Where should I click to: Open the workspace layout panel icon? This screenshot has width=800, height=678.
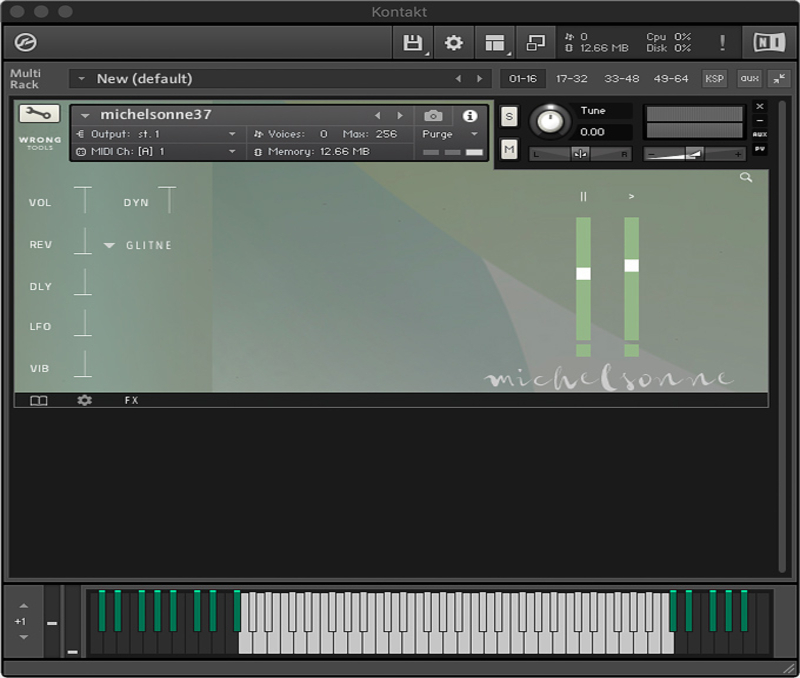494,43
